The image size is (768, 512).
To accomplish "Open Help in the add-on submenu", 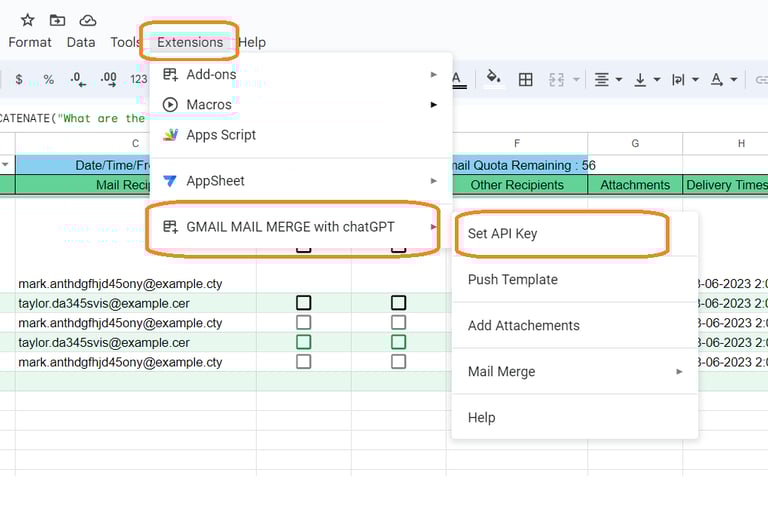I will [575, 418].
